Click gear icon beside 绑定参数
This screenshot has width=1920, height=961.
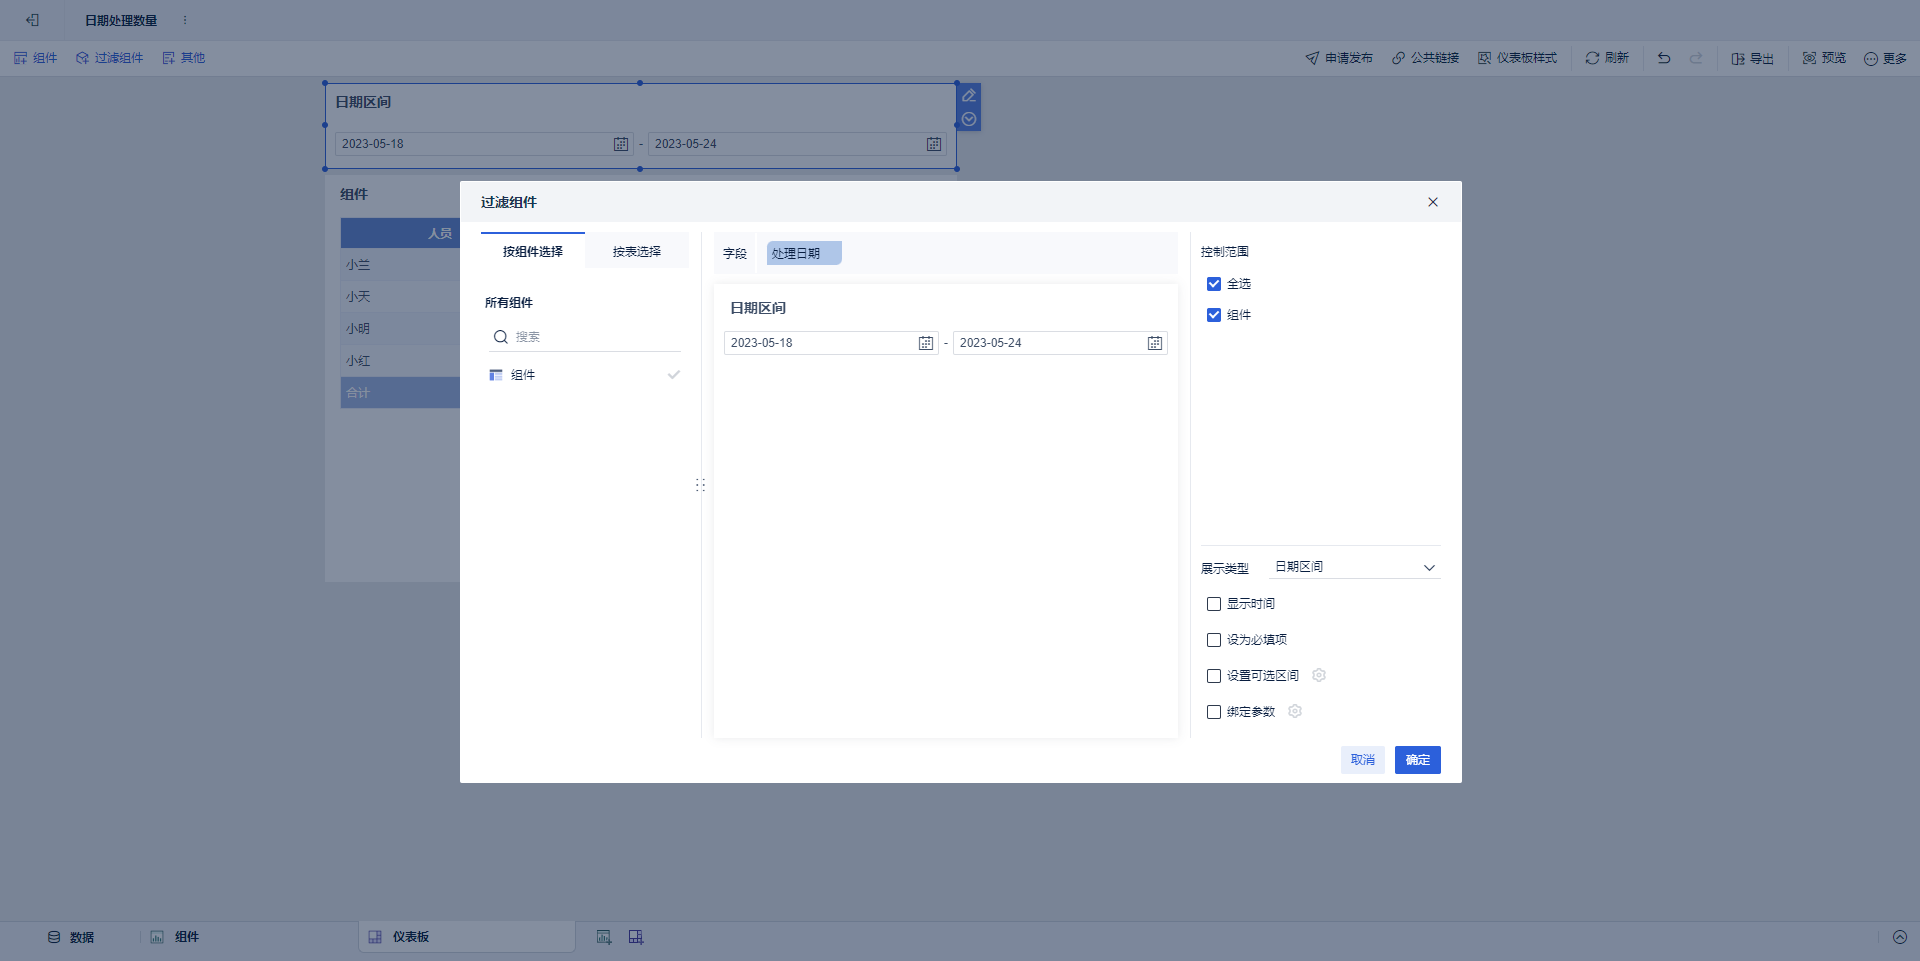(1295, 711)
